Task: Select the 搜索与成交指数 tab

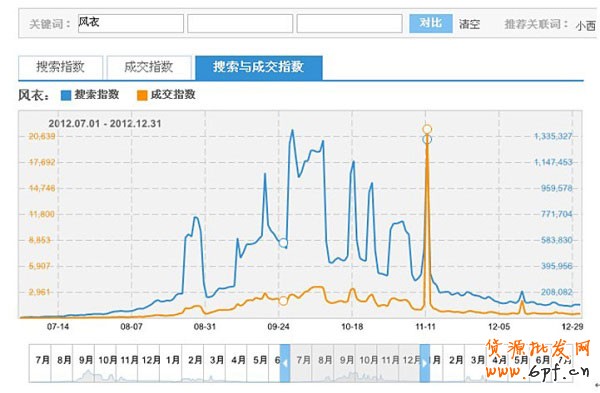Action: [x=259, y=67]
